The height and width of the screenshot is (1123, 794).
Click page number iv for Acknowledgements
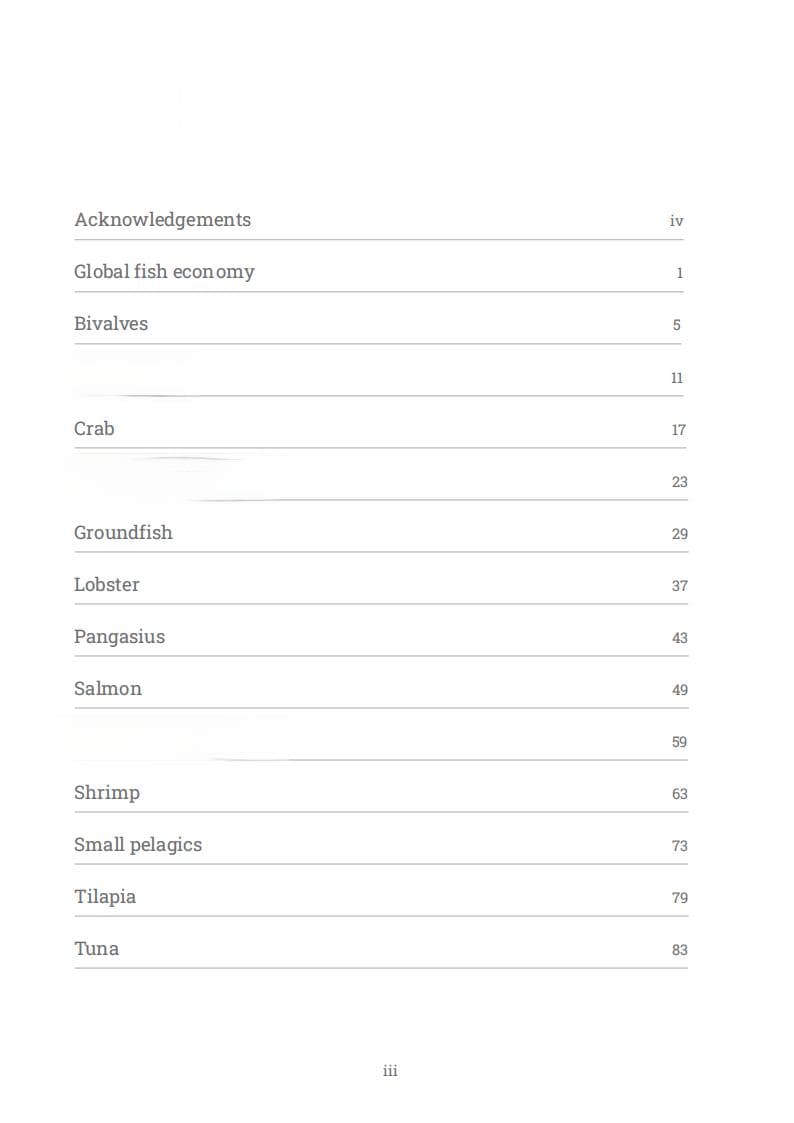[677, 221]
